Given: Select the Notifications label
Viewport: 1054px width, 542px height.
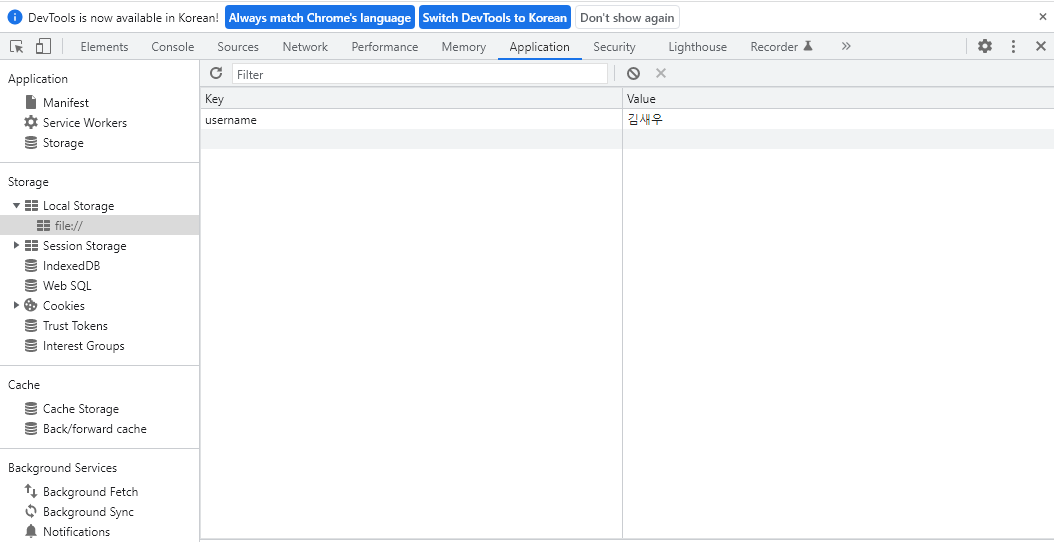Looking at the screenshot, I should (x=77, y=532).
